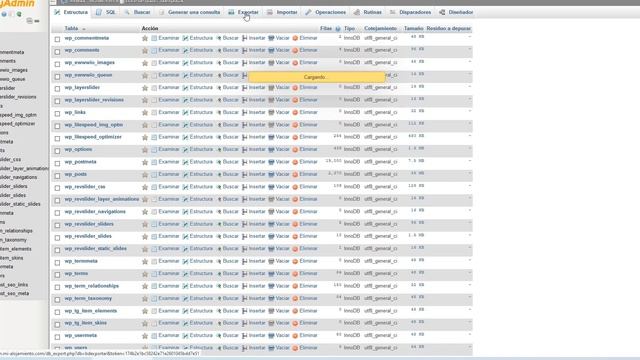Click Vaciar icon in wp_layerslider_revisions row

pyautogui.click(x=271, y=100)
